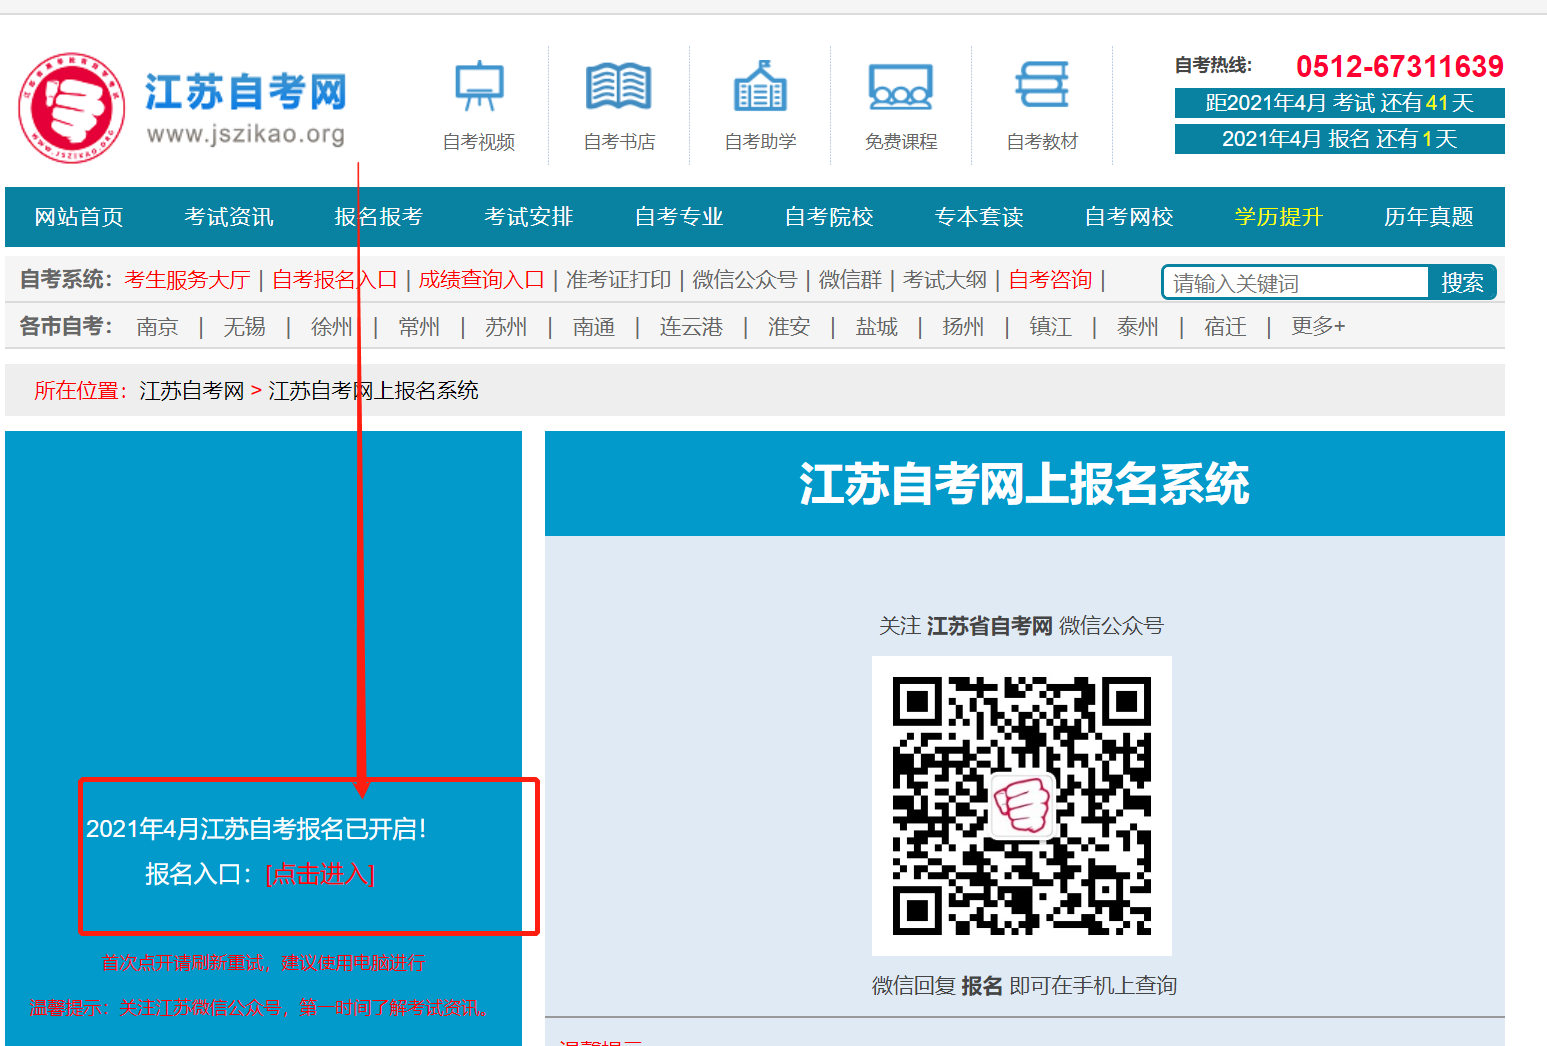Click the 成绩查询入口 link
1547x1046 pixels.
481,280
